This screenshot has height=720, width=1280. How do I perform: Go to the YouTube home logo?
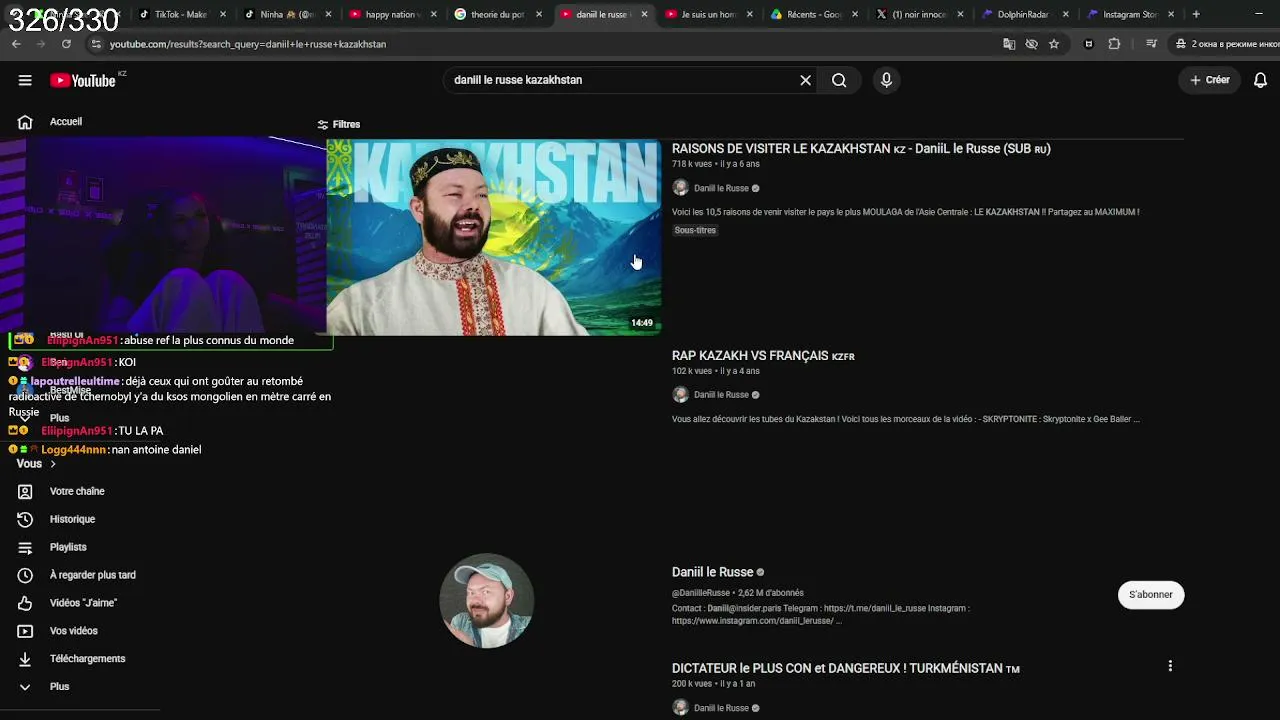coord(84,80)
